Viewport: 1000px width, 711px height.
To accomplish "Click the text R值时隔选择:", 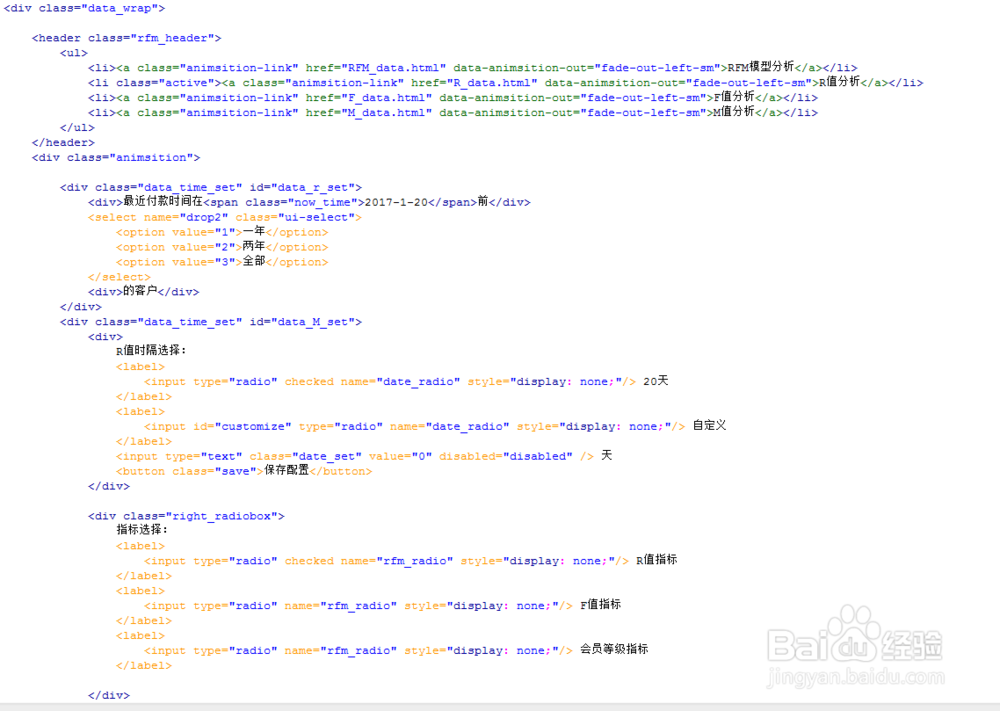I will click(151, 351).
